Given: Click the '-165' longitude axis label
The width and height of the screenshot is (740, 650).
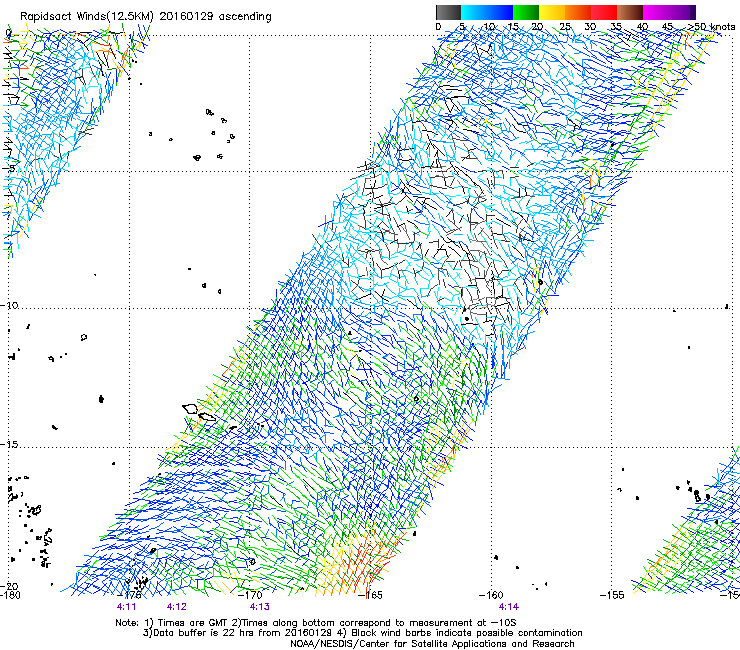Looking at the screenshot, I should point(371,595).
